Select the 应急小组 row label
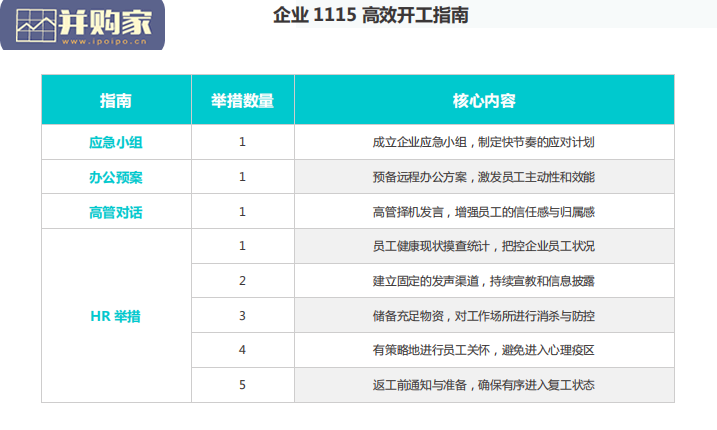The height and width of the screenshot is (430, 717). pos(116,142)
